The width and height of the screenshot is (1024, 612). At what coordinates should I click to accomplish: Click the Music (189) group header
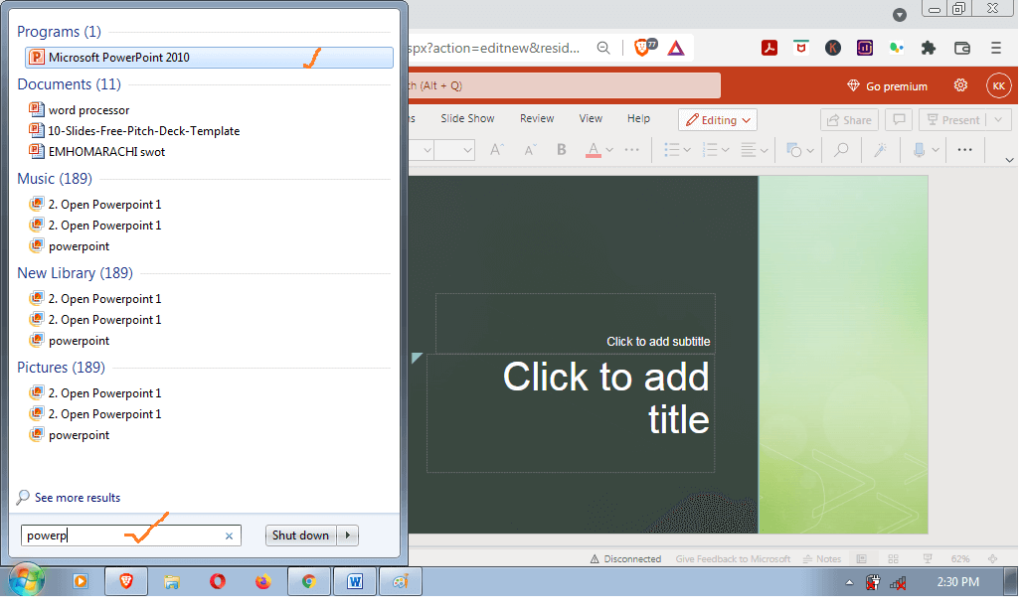[54, 179]
